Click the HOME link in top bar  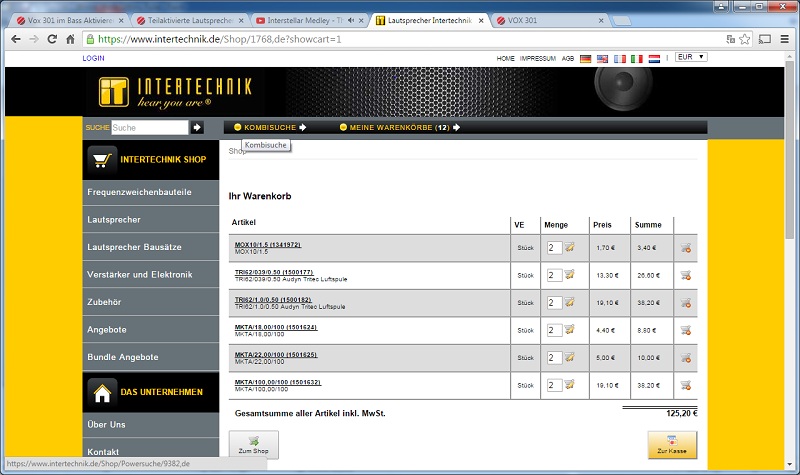click(506, 59)
